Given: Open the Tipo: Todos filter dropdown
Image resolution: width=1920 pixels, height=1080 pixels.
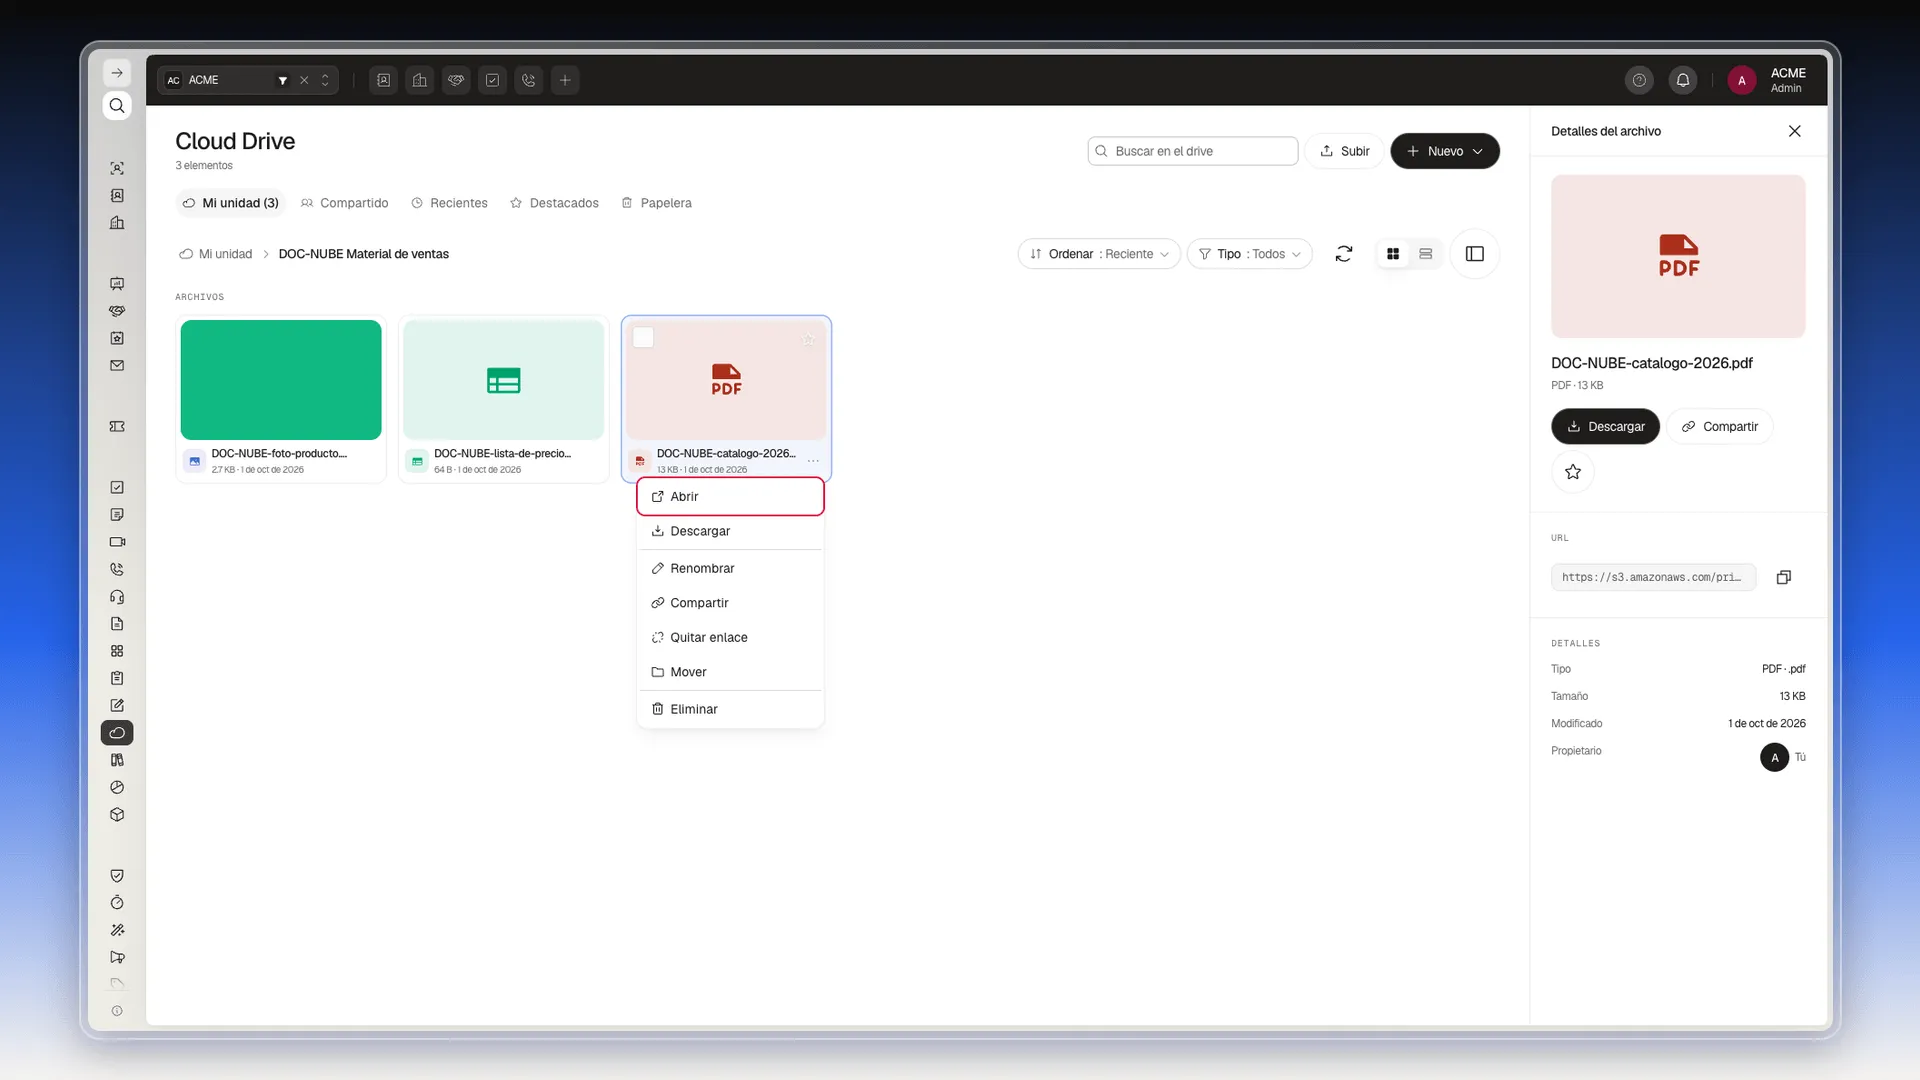Looking at the screenshot, I should [1250, 254].
